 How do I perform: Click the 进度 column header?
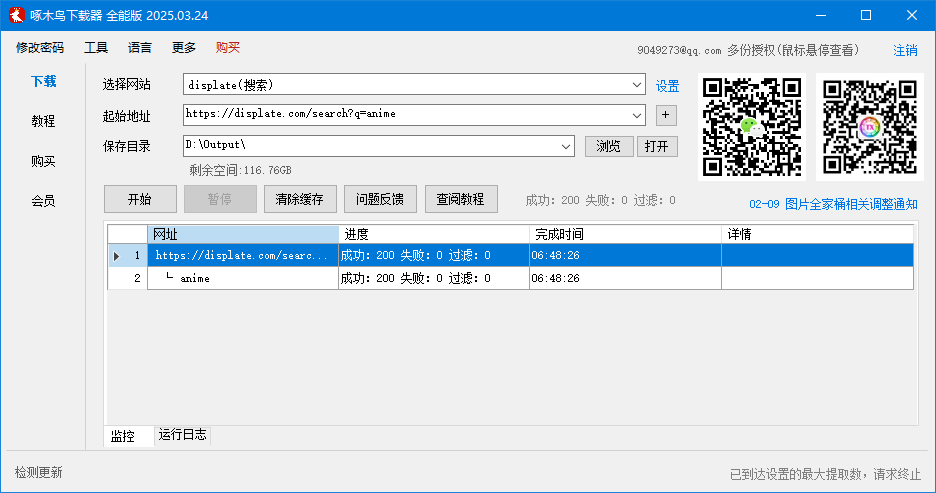pyautogui.click(x=434, y=234)
